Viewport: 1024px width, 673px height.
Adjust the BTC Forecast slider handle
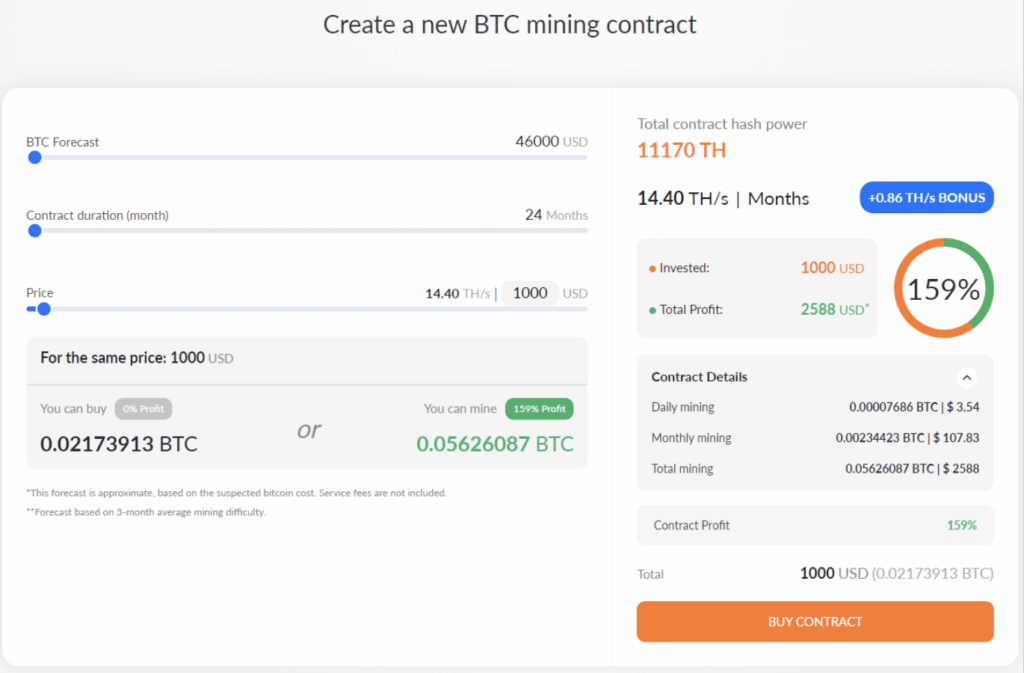(x=35, y=157)
